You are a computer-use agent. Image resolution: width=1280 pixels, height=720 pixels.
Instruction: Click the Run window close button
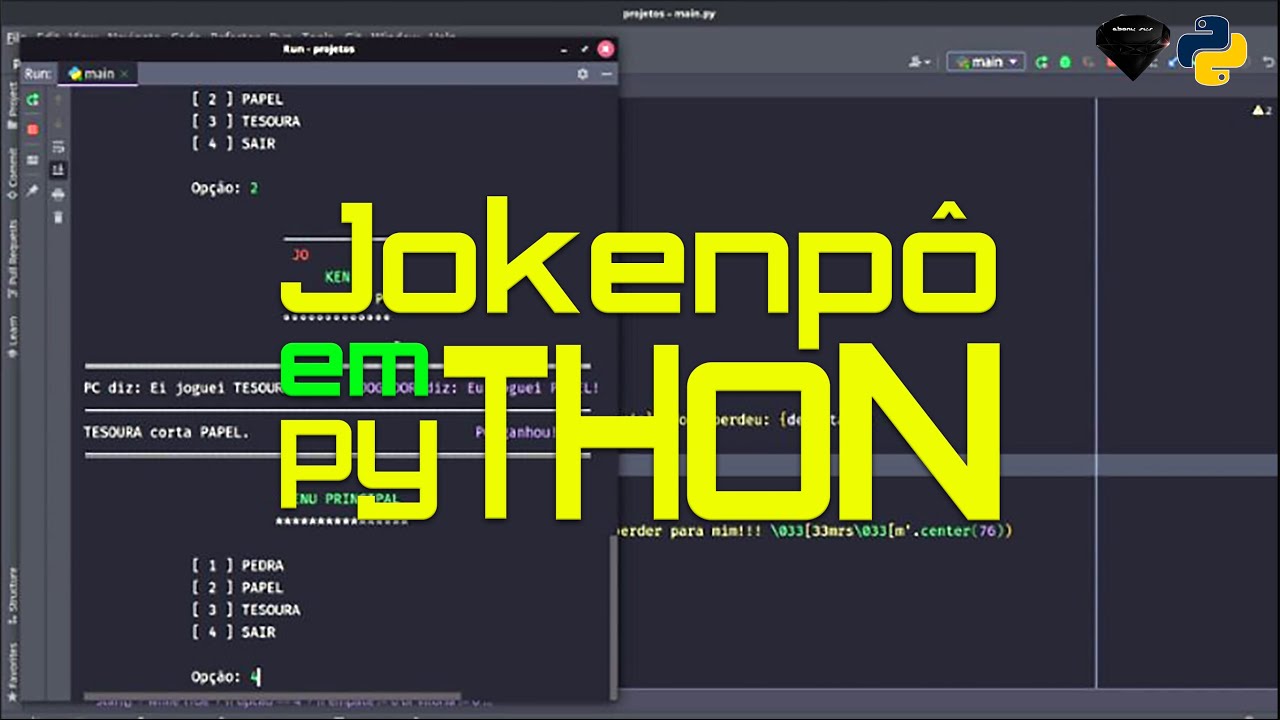(605, 48)
